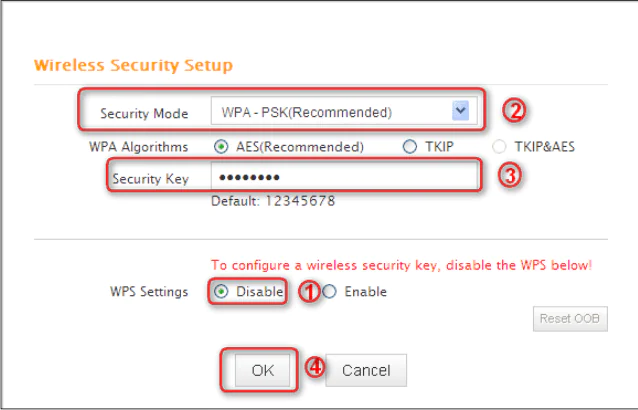638x410 pixels.
Task: Select the AES(Recommended) algorithm option
Action: pos(222,147)
